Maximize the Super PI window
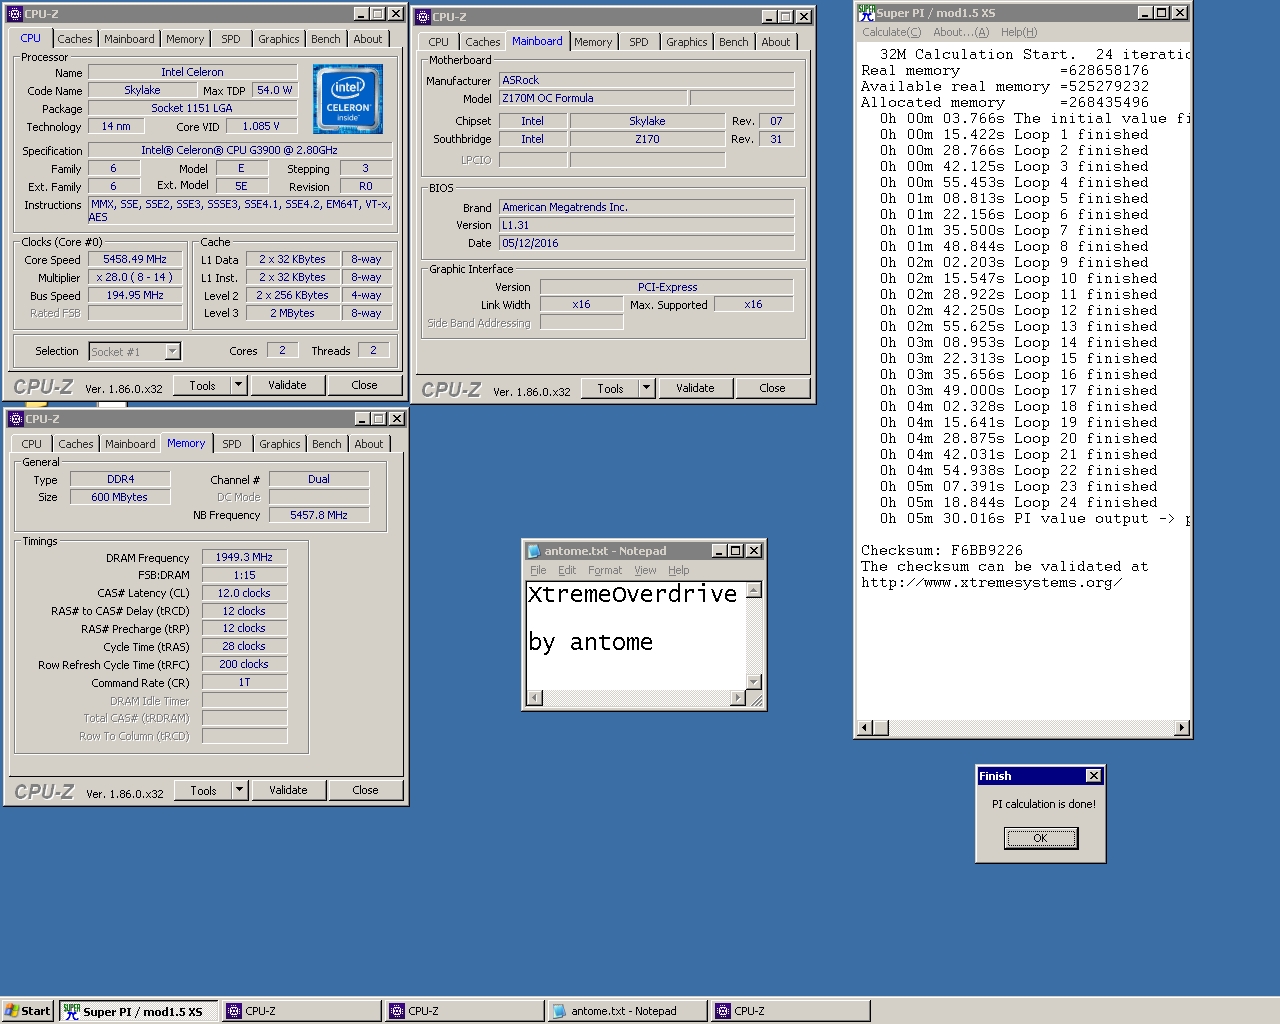Image resolution: width=1280 pixels, height=1024 pixels. [1162, 13]
